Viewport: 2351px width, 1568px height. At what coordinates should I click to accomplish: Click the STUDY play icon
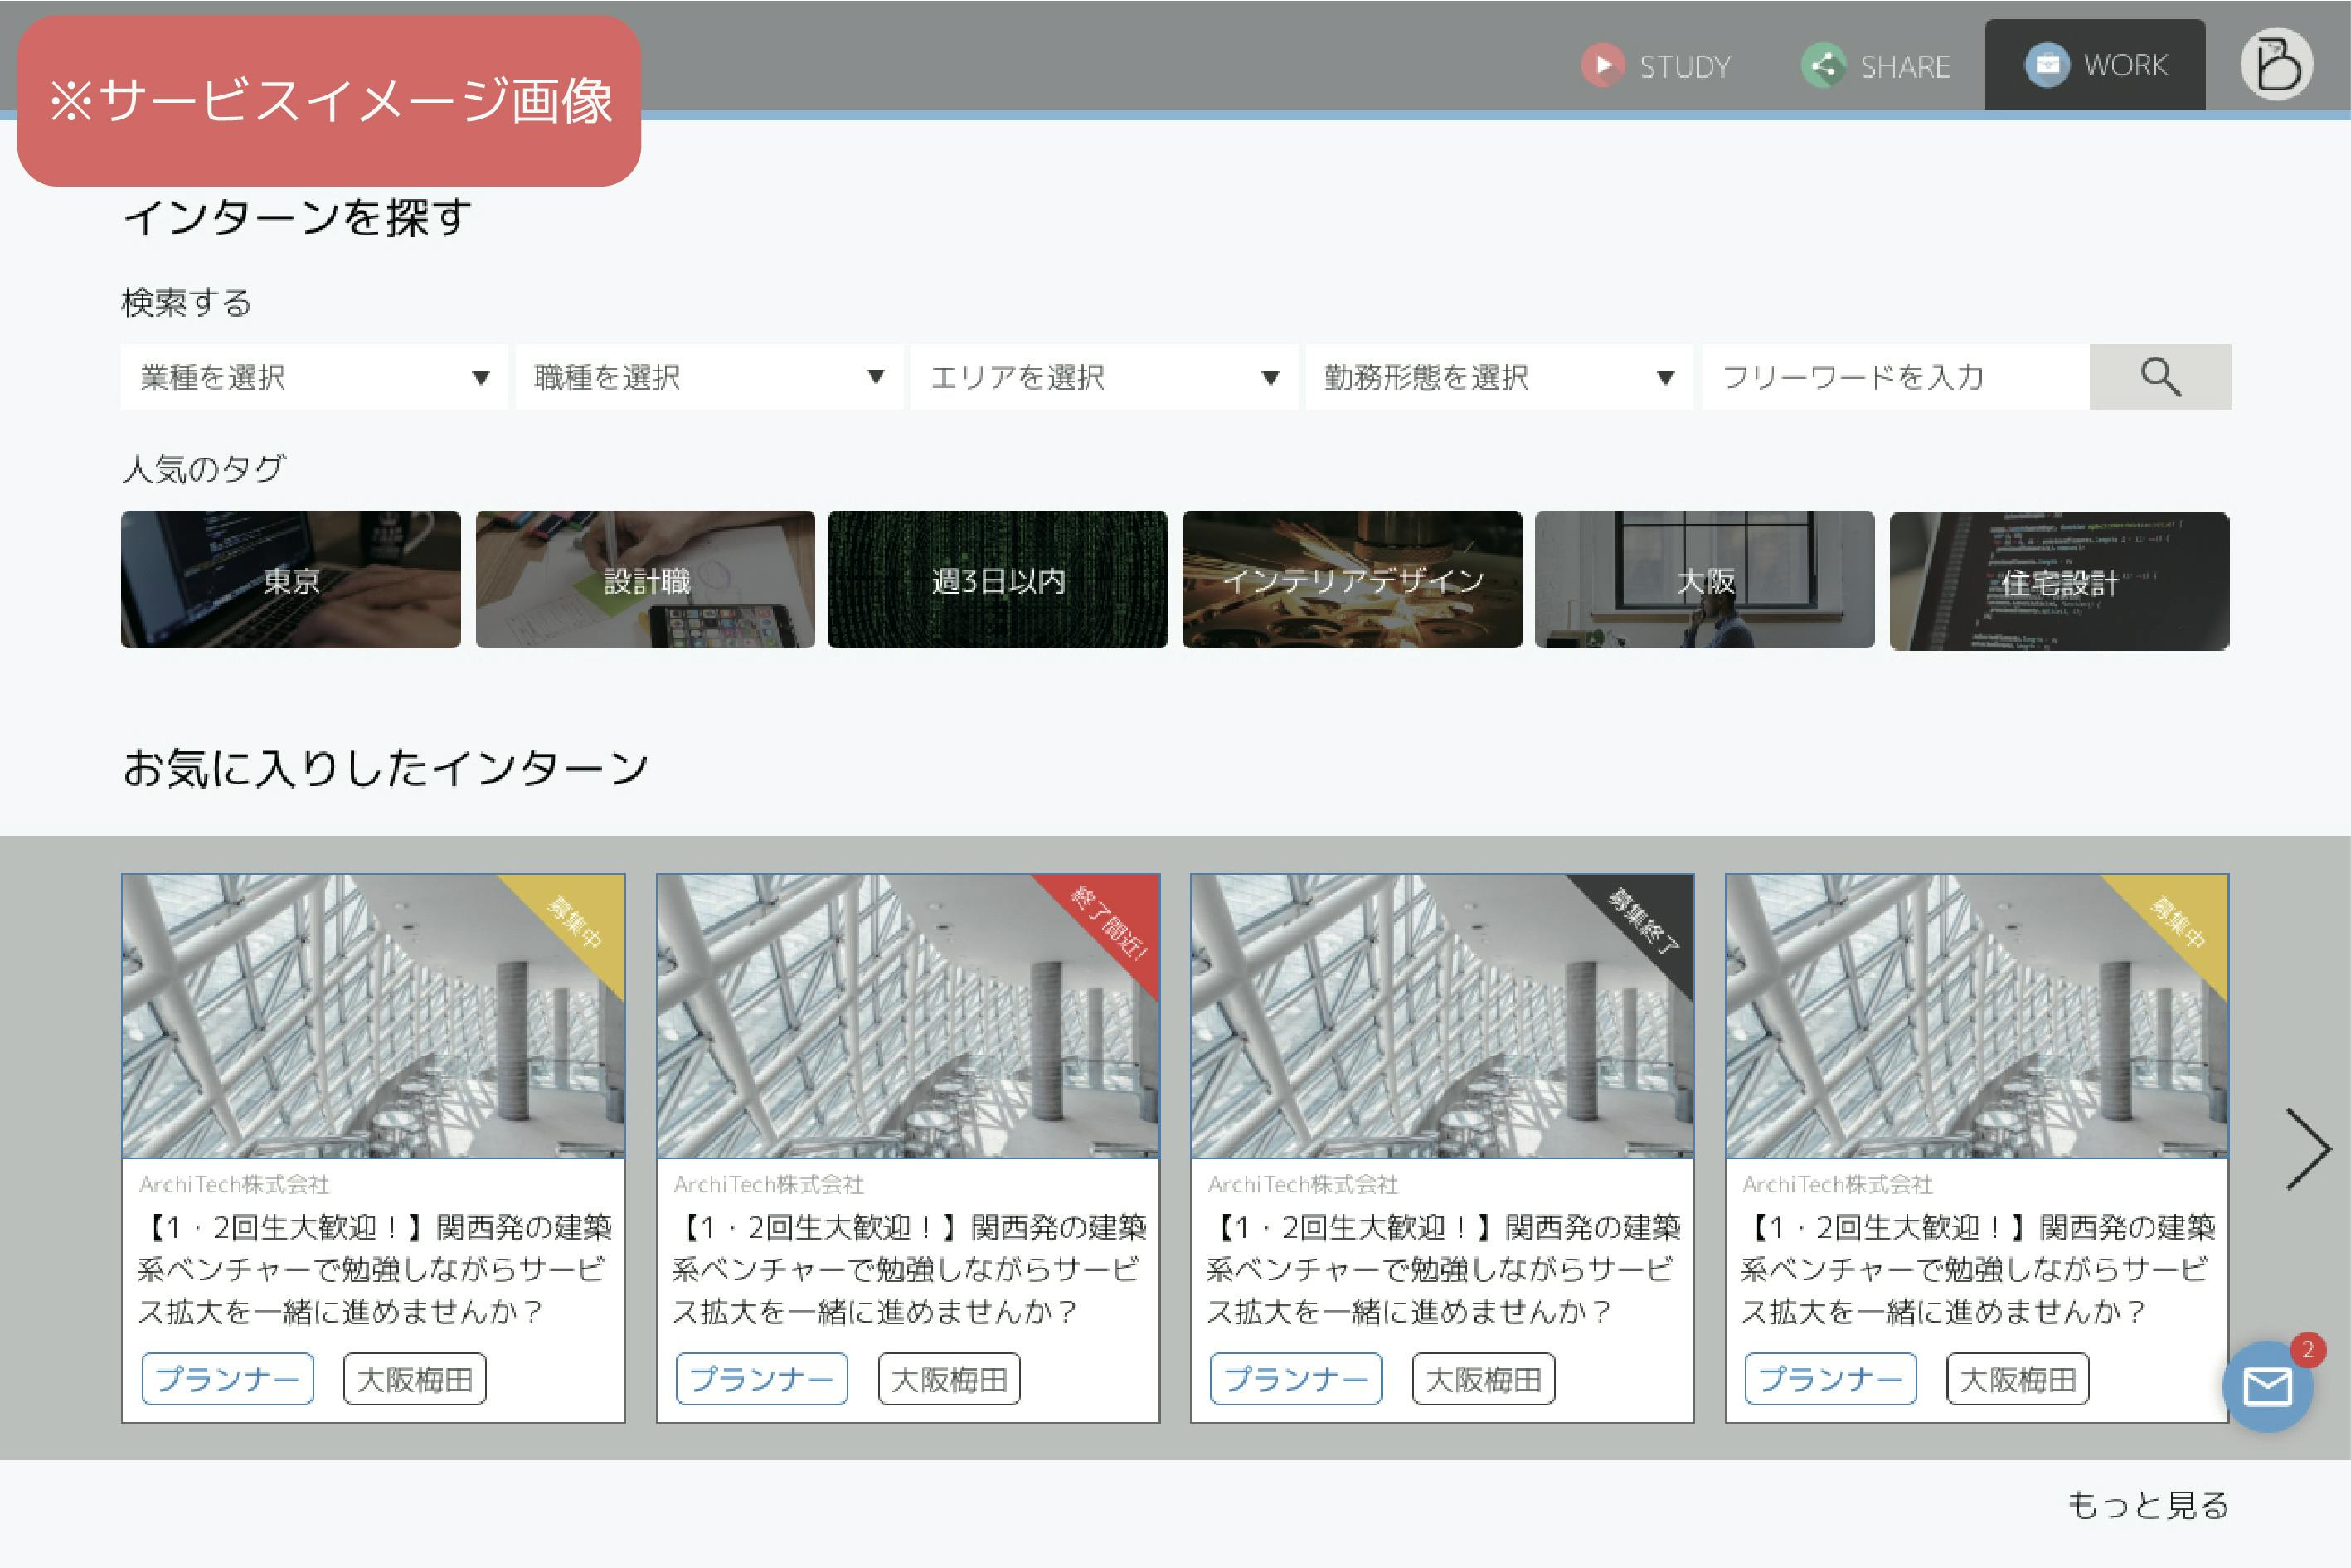1602,66
